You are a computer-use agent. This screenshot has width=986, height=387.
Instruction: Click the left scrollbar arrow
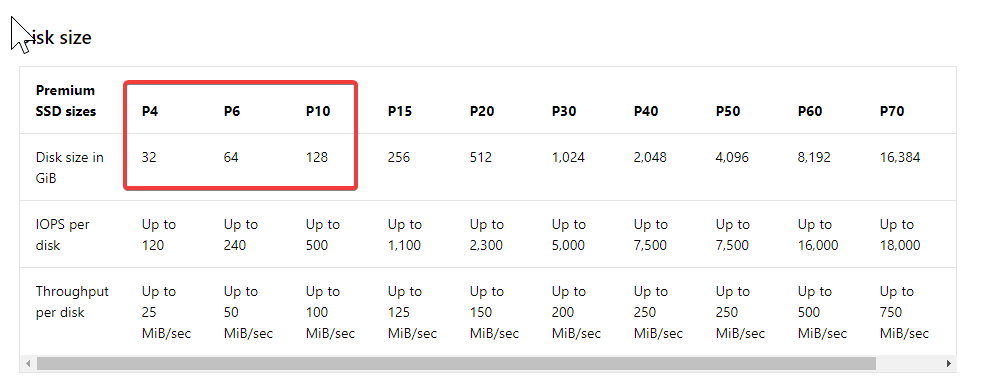[x=28, y=364]
